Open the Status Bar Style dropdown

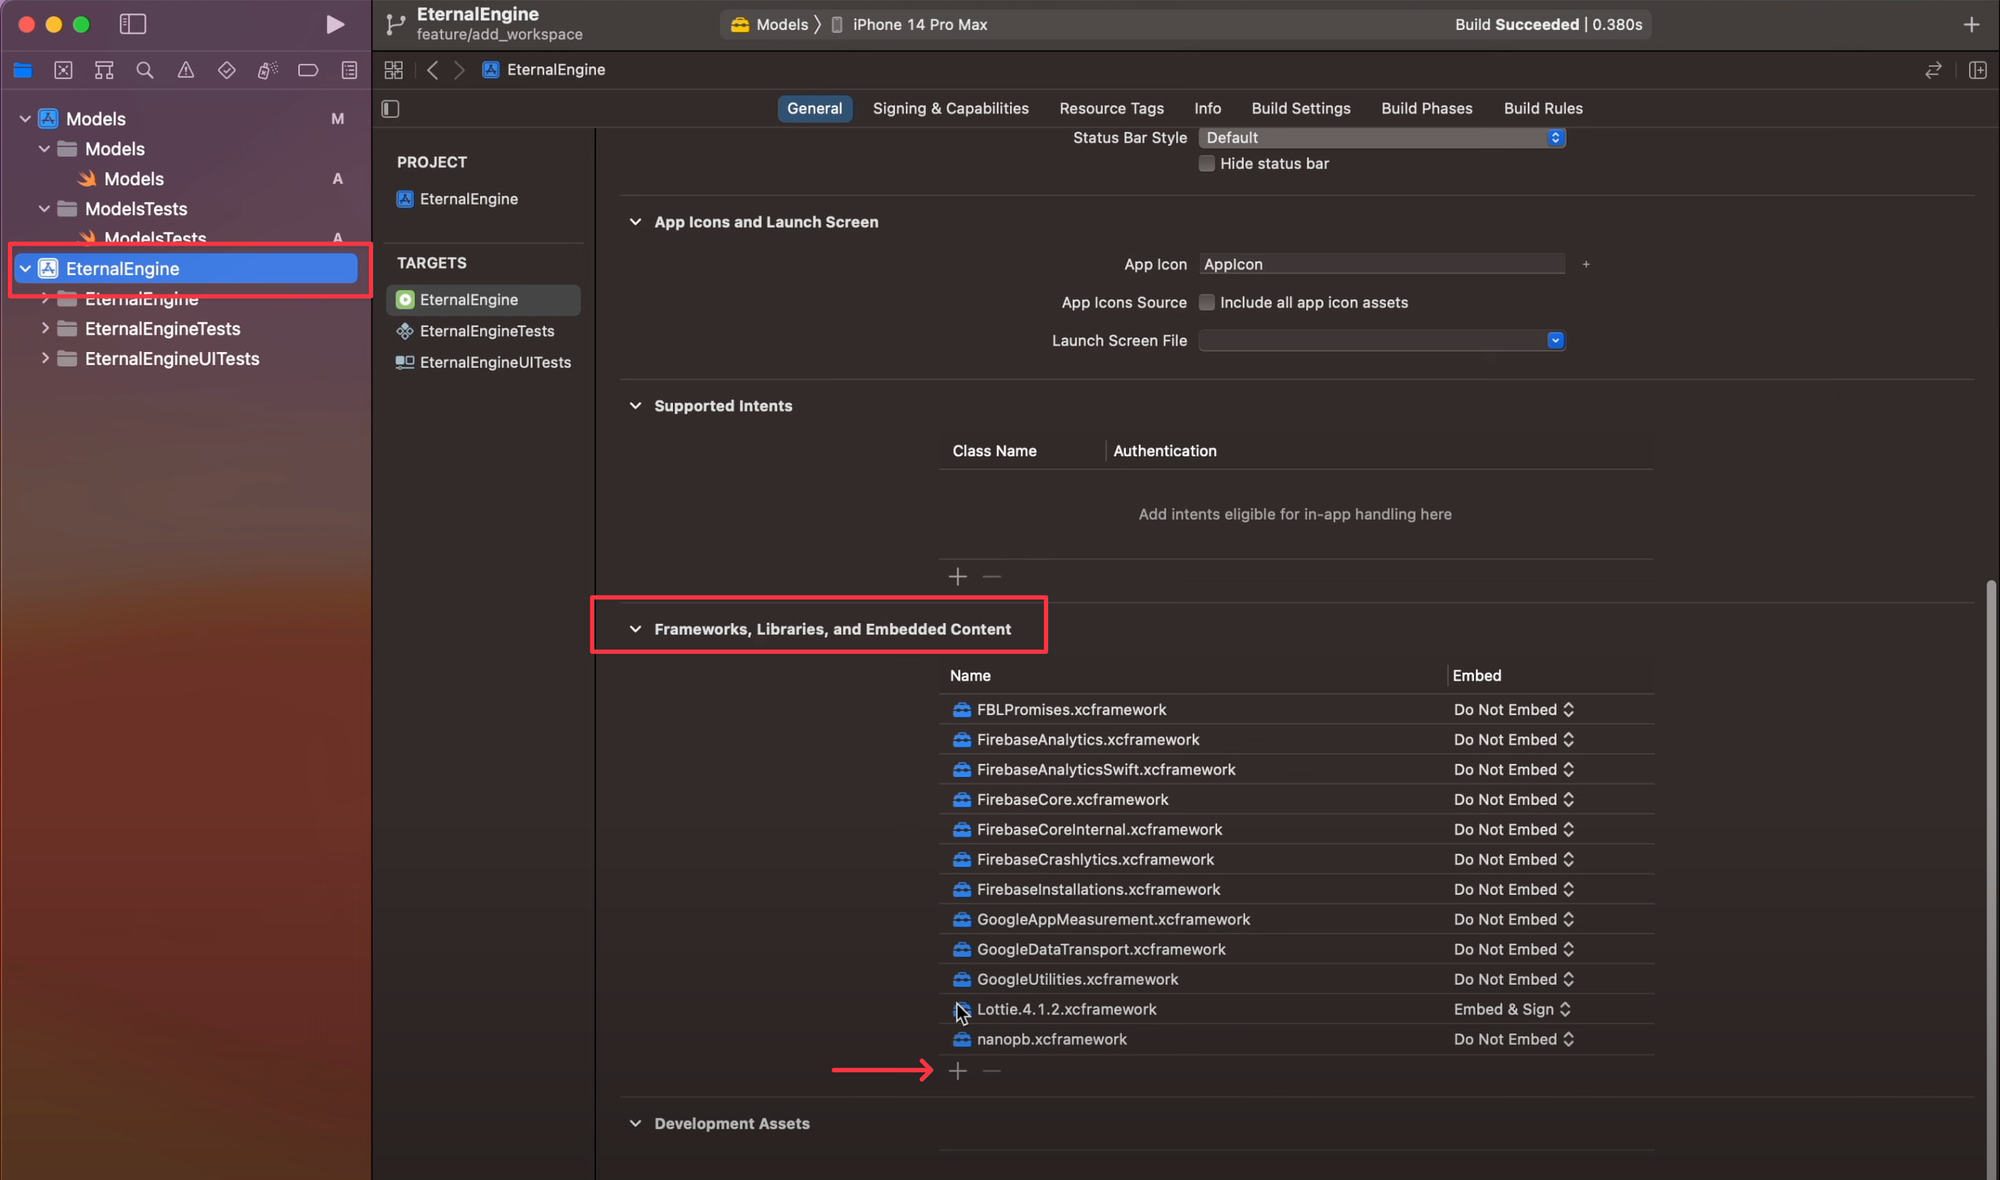pyautogui.click(x=1381, y=138)
